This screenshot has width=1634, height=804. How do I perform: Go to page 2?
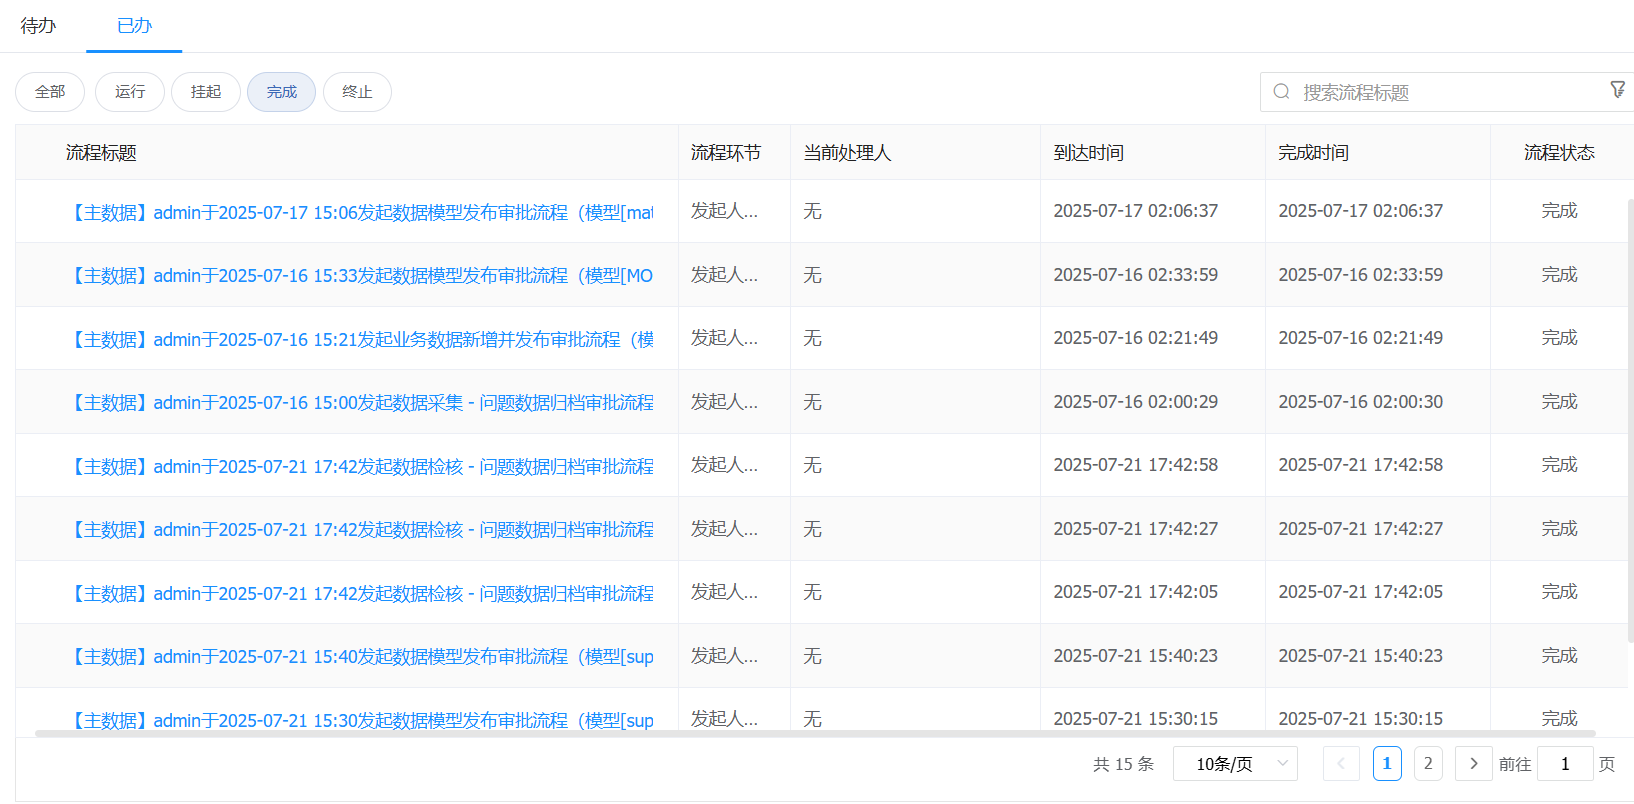[x=1428, y=763]
